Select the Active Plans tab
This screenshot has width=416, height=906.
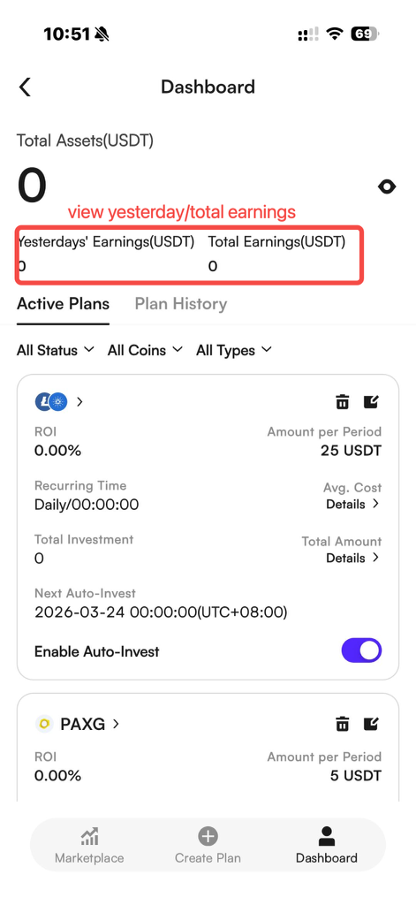coord(63,304)
